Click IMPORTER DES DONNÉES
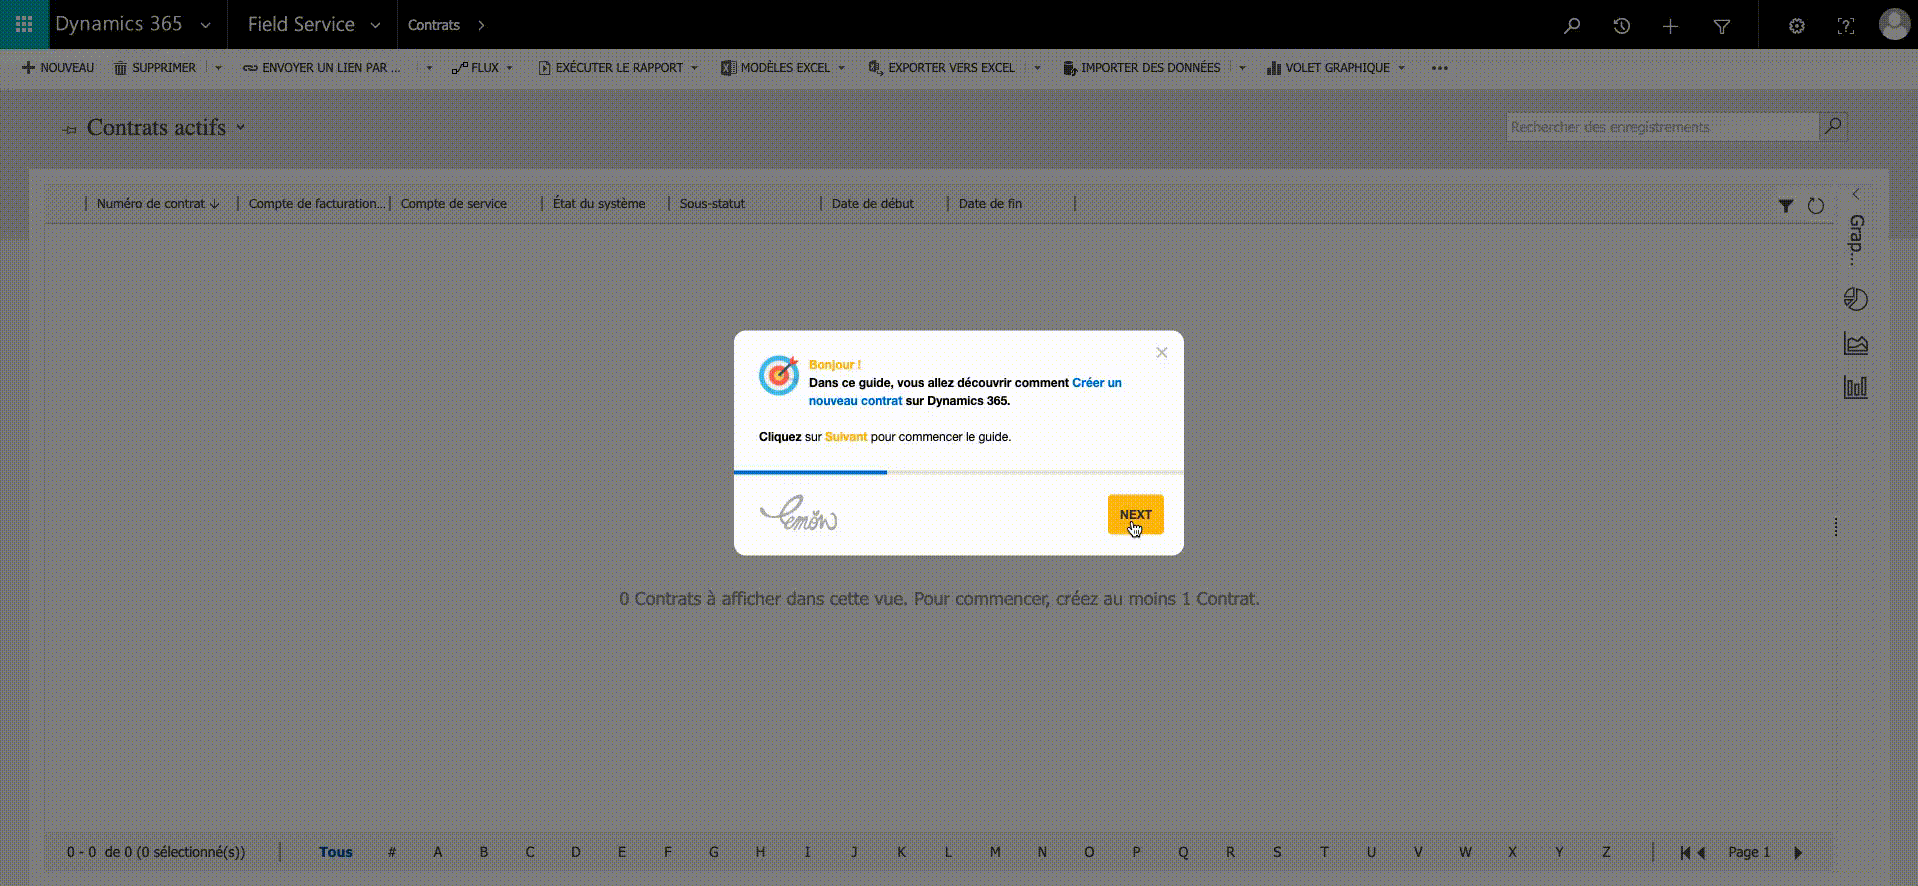 point(1141,68)
